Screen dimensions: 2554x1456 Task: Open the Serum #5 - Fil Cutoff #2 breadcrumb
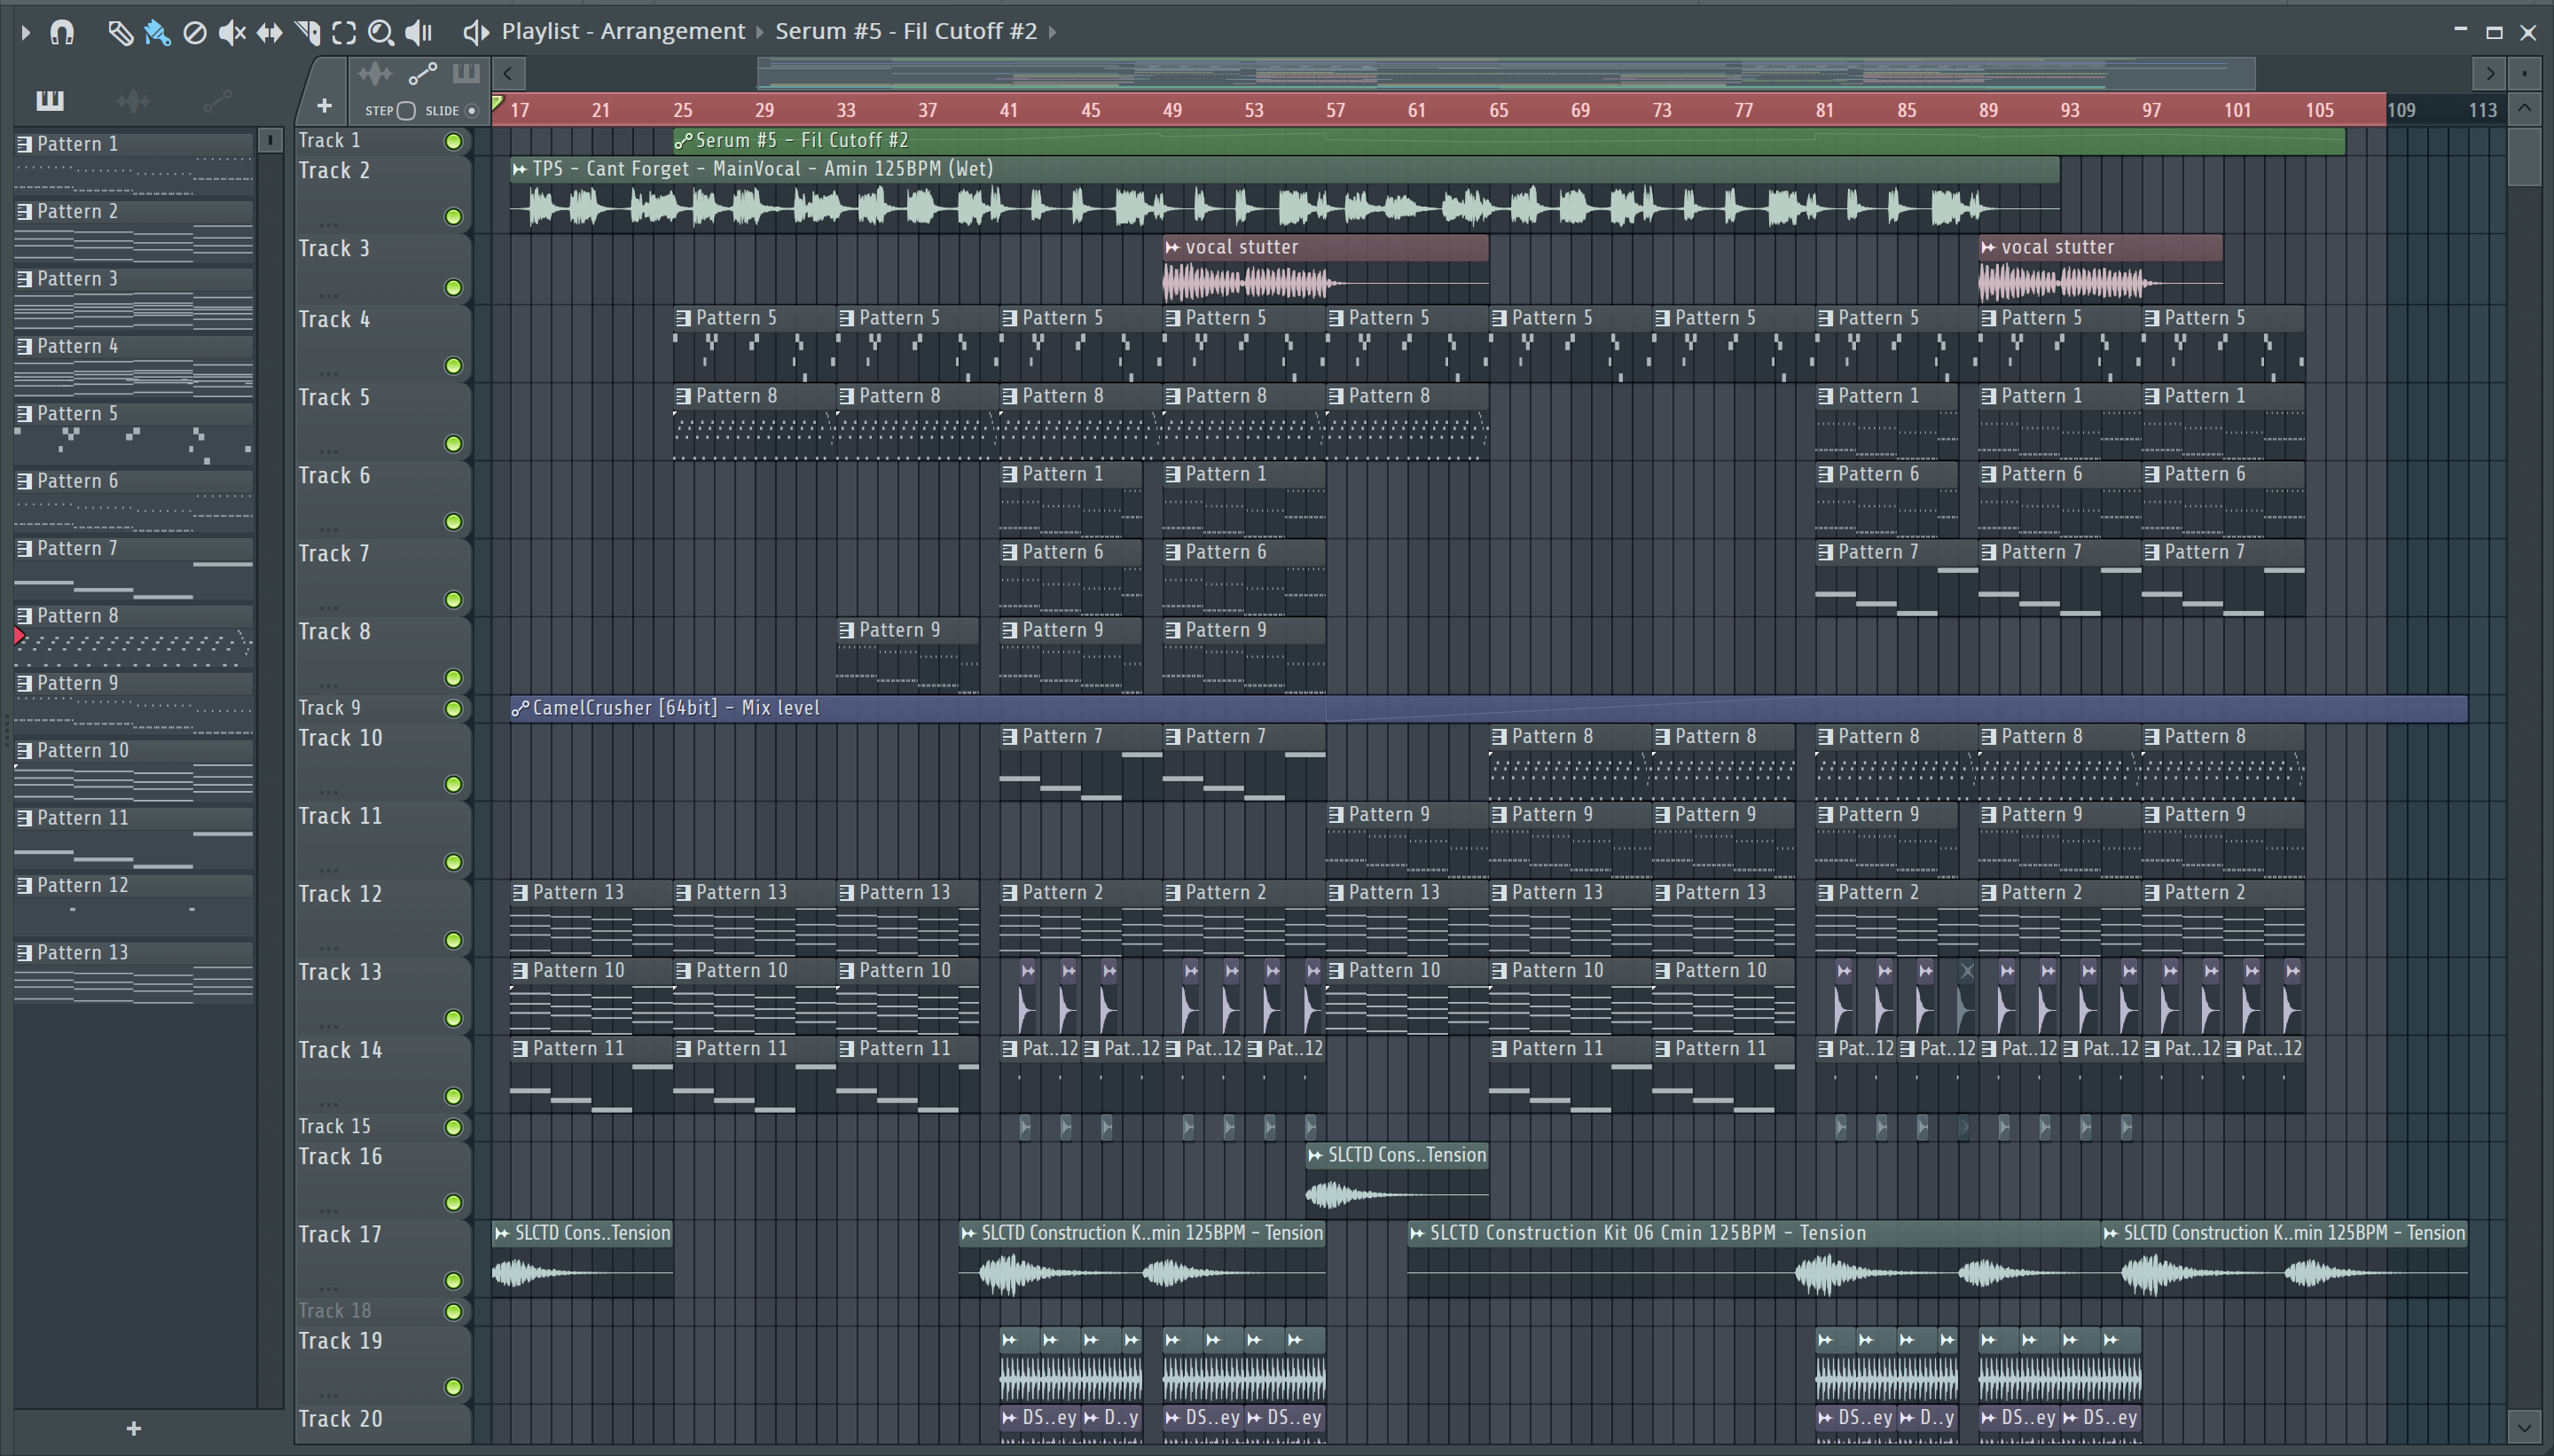click(906, 31)
